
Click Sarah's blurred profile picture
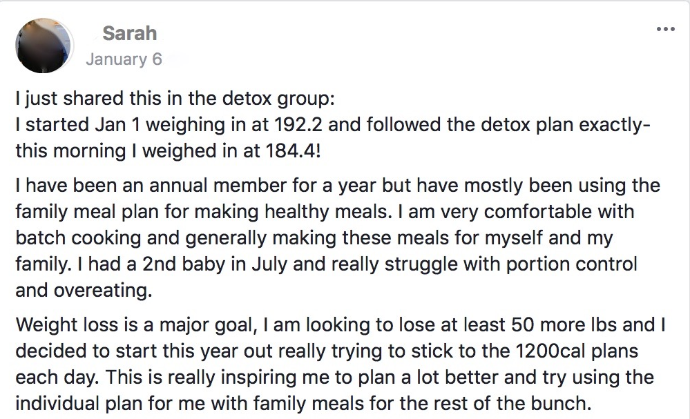(43, 45)
